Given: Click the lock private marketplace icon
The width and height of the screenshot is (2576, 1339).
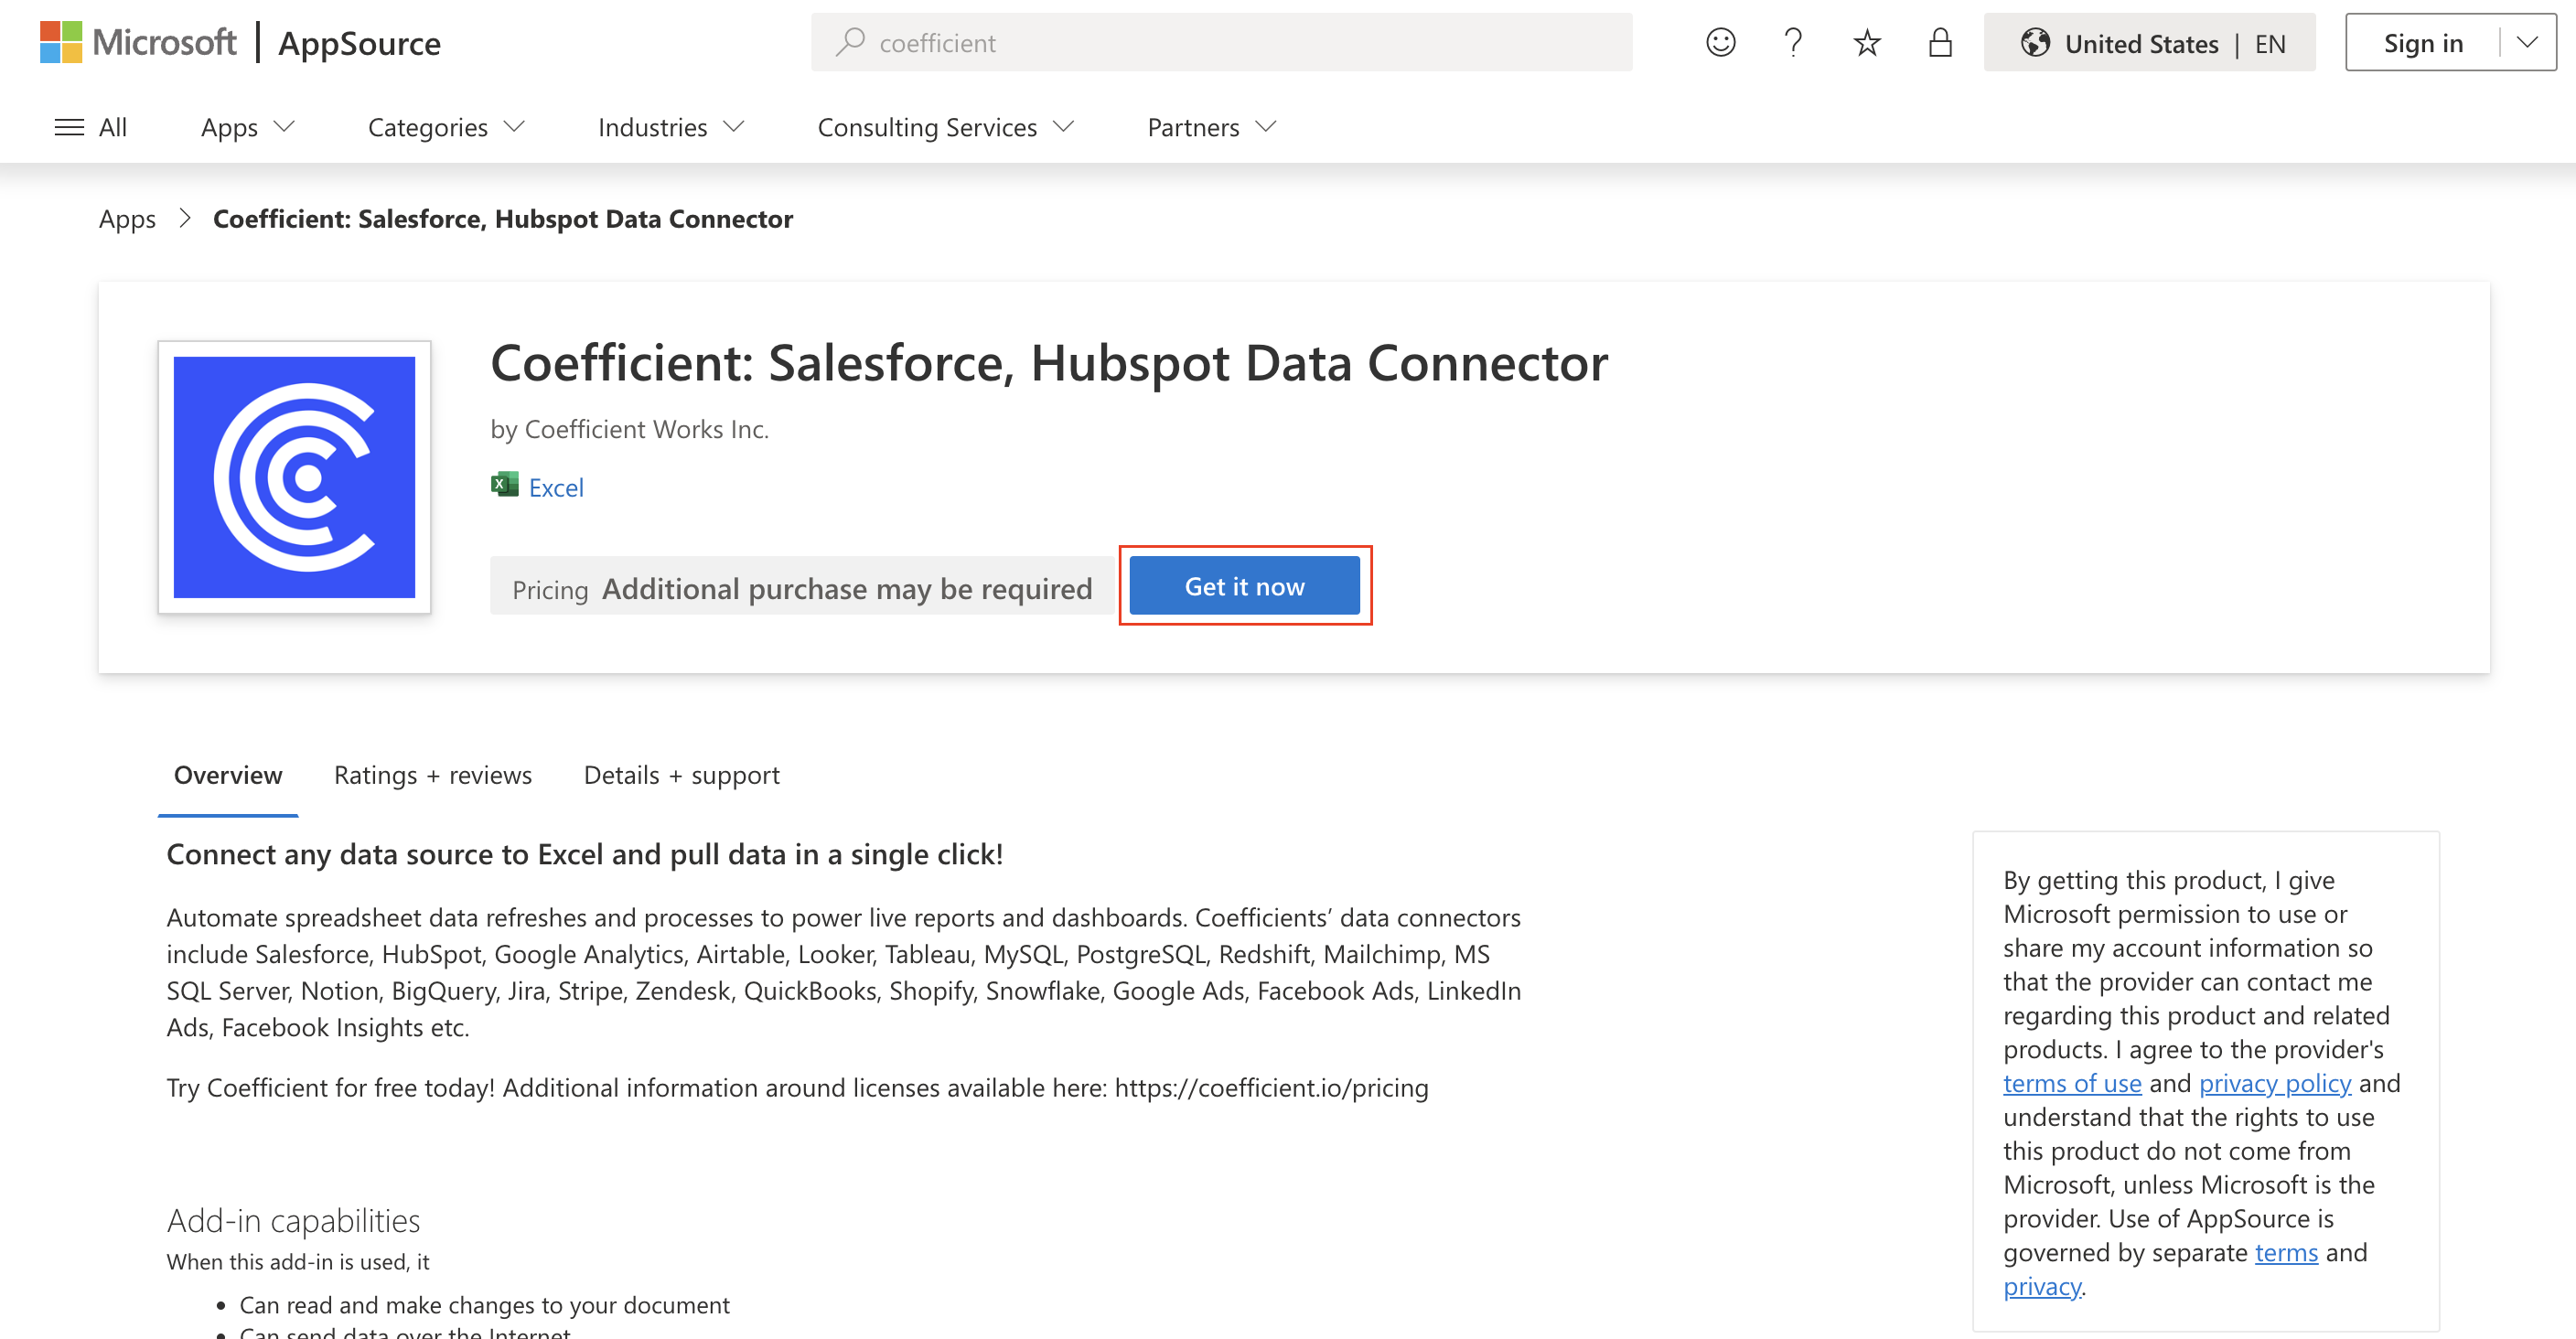Looking at the screenshot, I should [1940, 42].
